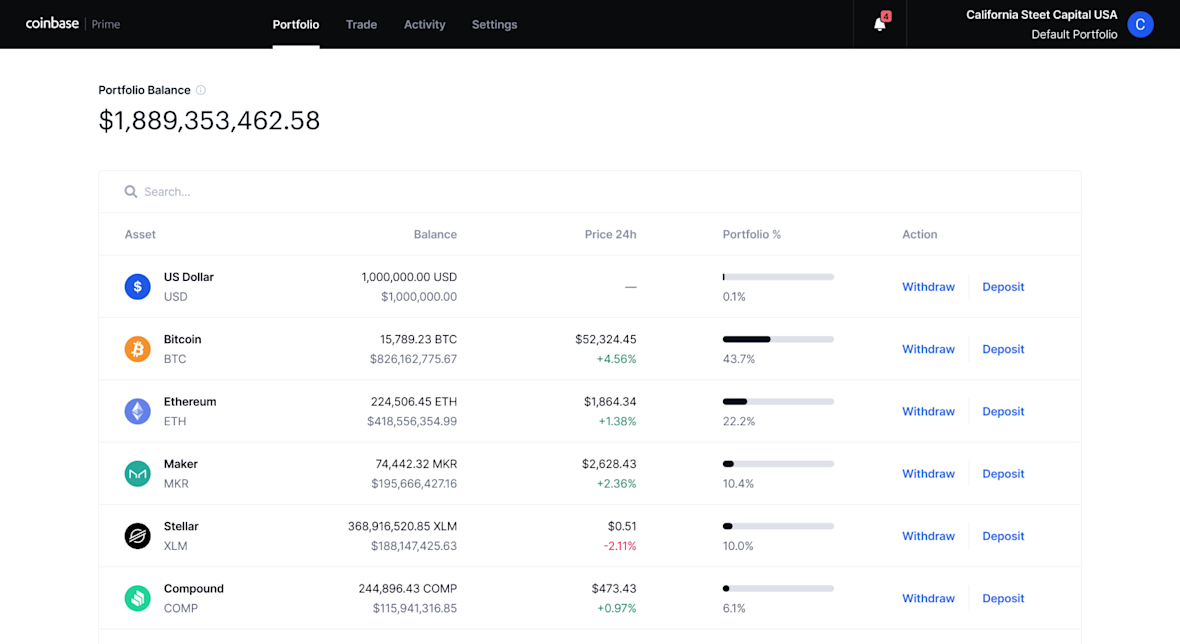Click the US Dollar asset icon

(138, 287)
